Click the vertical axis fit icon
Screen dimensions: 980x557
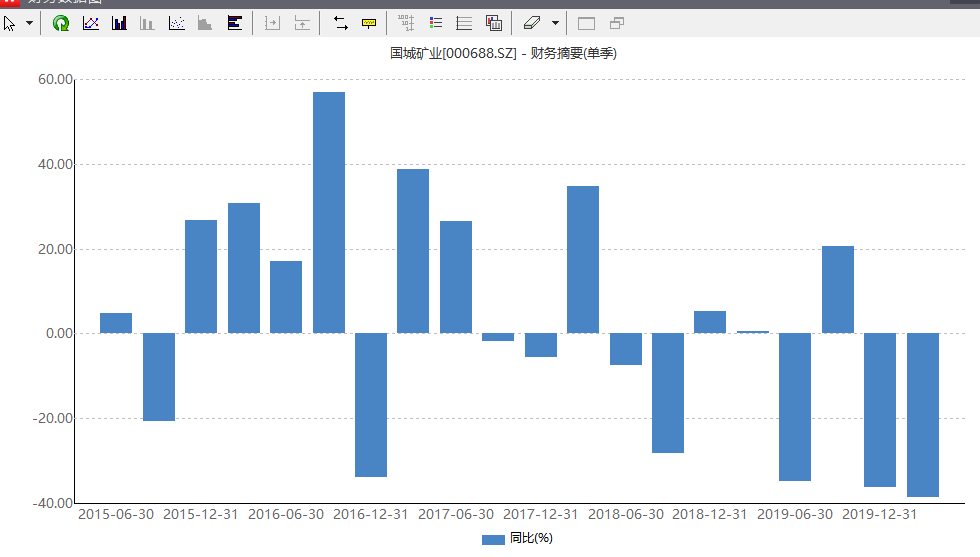click(302, 24)
